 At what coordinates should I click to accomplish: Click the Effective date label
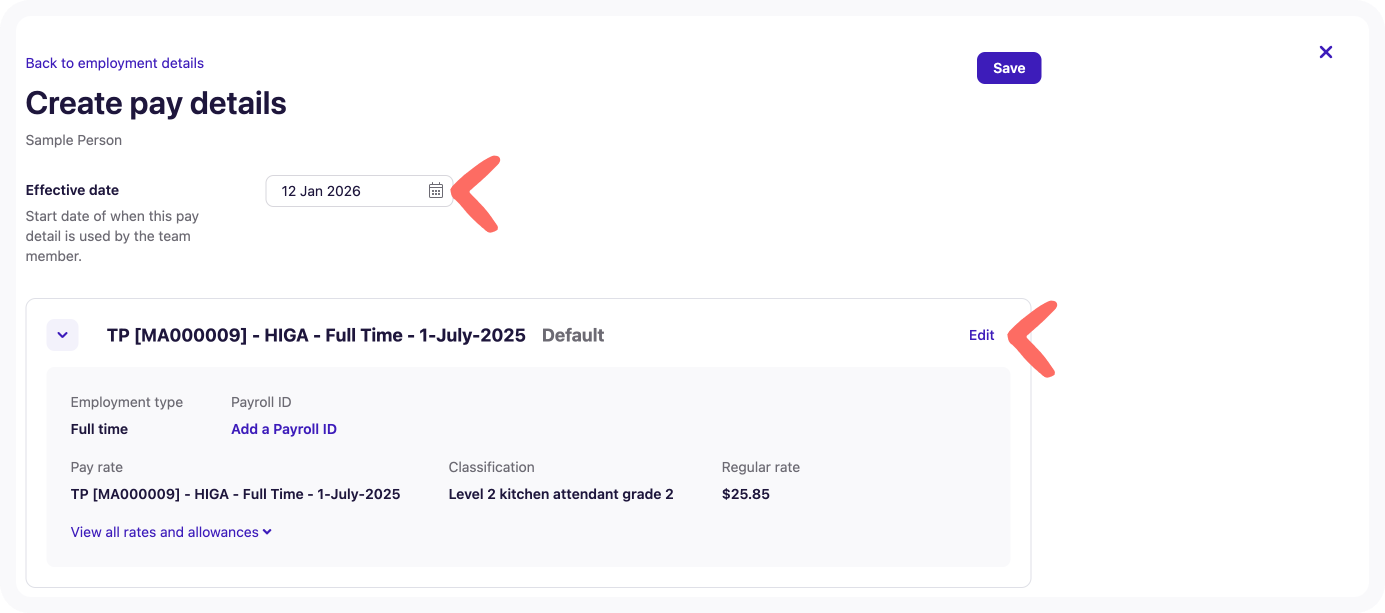pos(72,190)
